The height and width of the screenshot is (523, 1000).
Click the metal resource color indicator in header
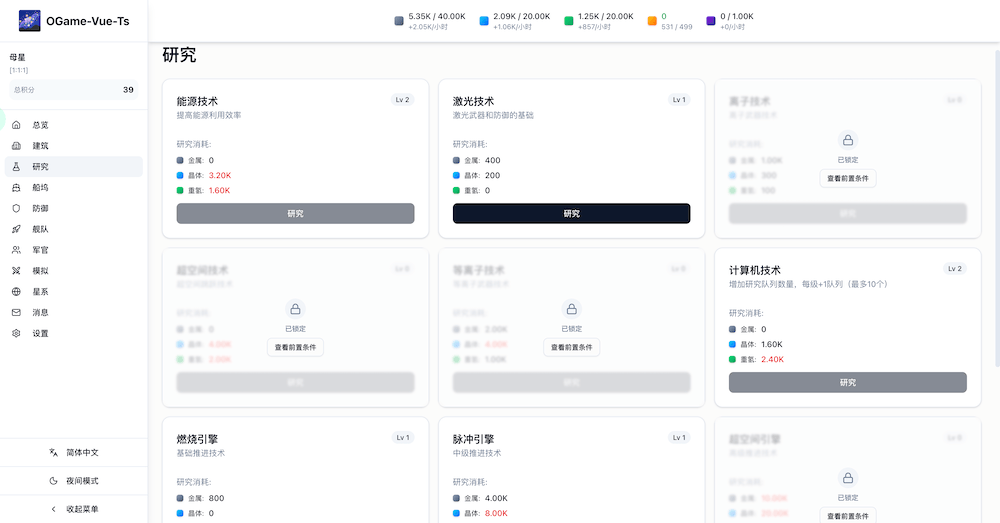(x=399, y=20)
